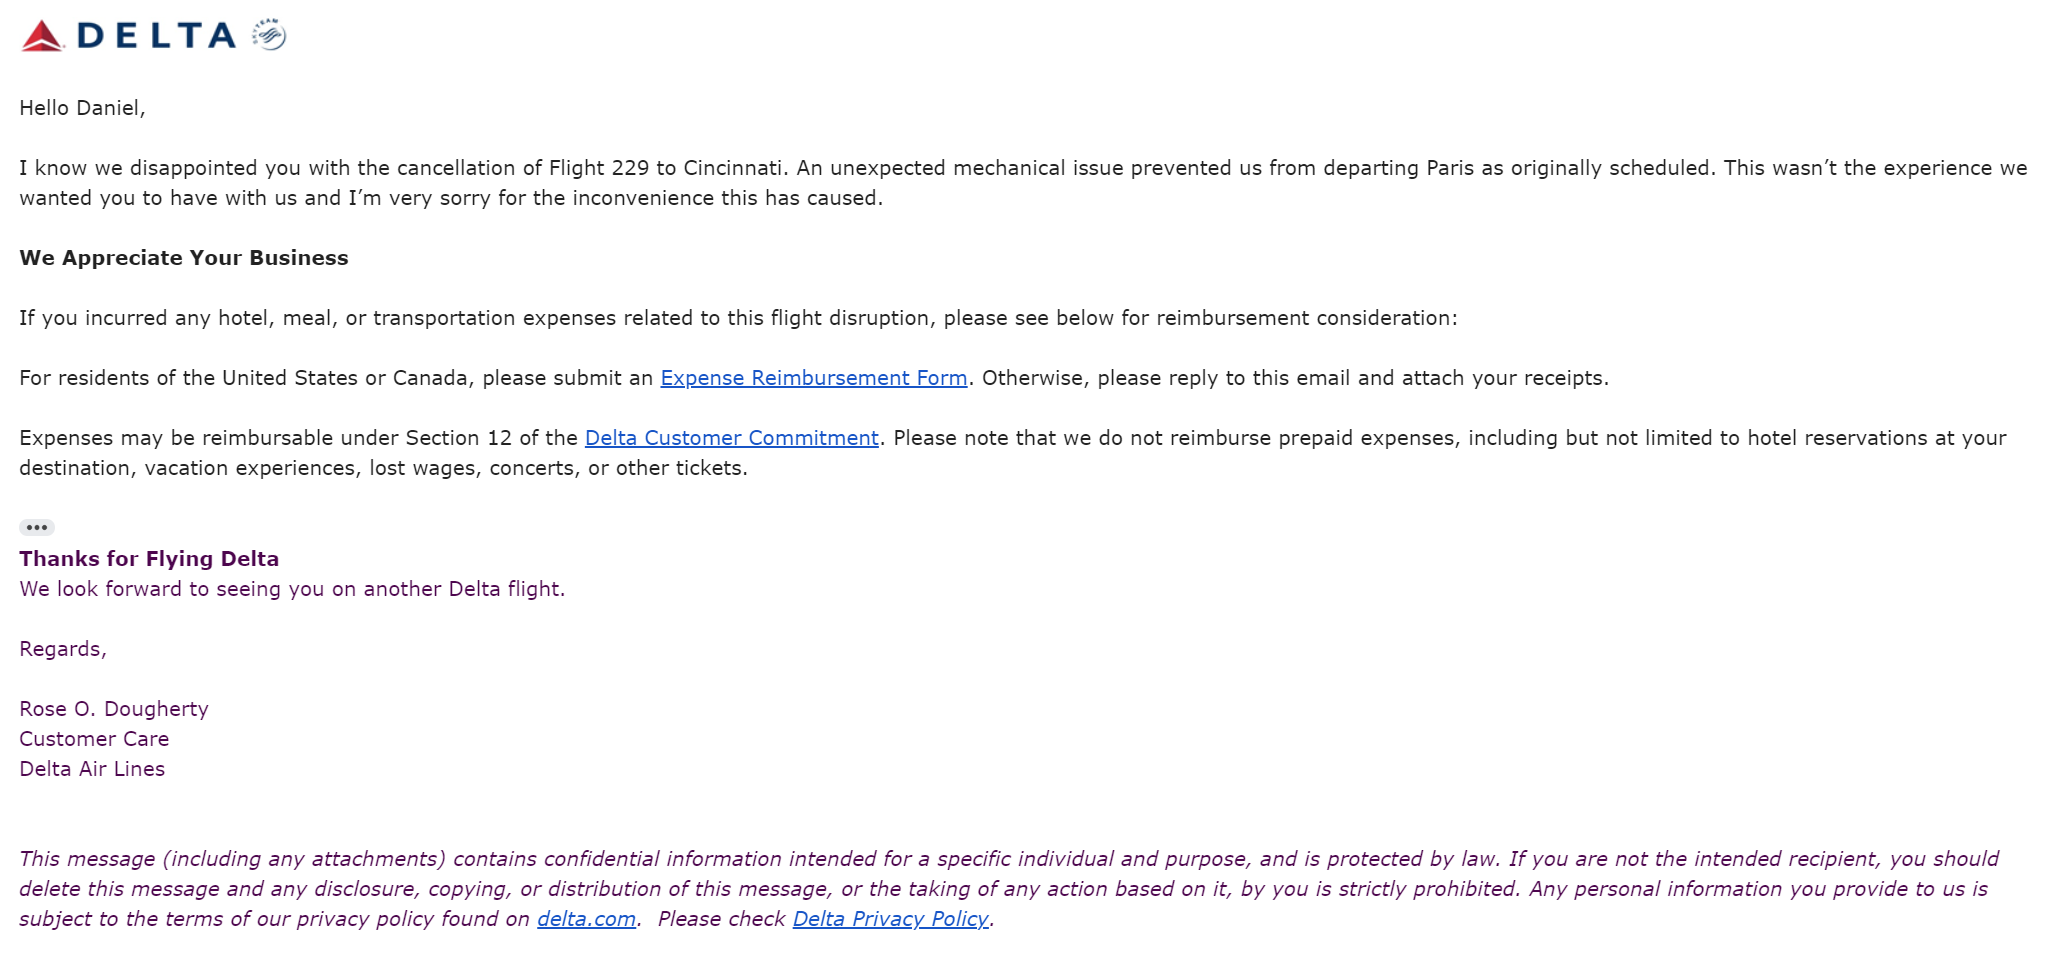
Task: Click the SkyTeam alliance emblem
Action: [x=269, y=35]
